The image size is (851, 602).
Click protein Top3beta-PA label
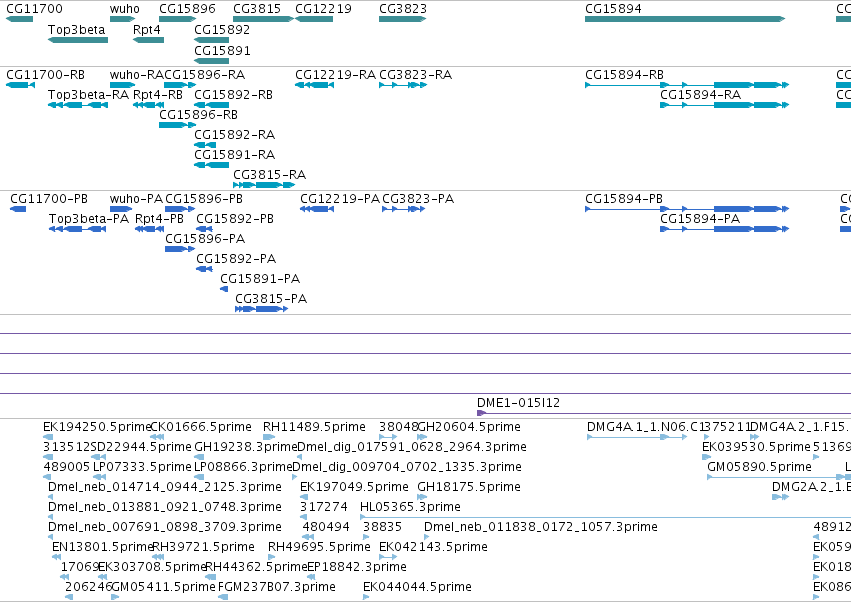click(x=89, y=219)
